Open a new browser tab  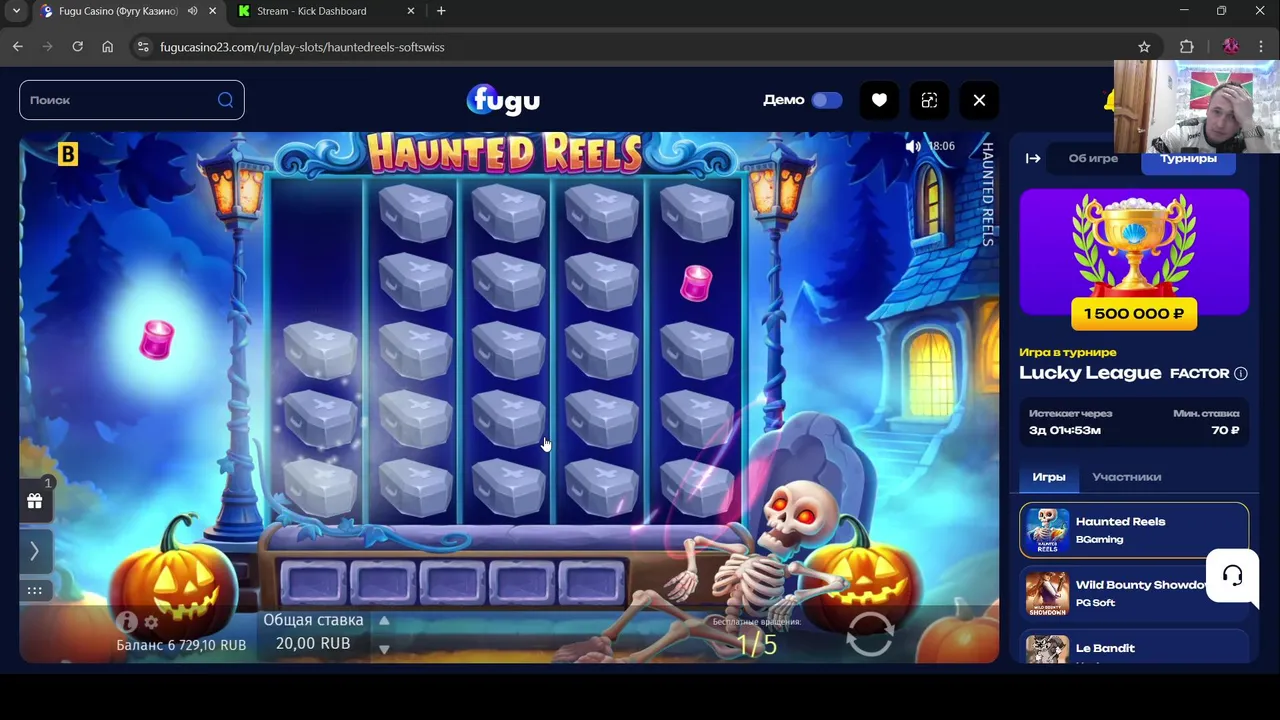pyautogui.click(x=441, y=11)
